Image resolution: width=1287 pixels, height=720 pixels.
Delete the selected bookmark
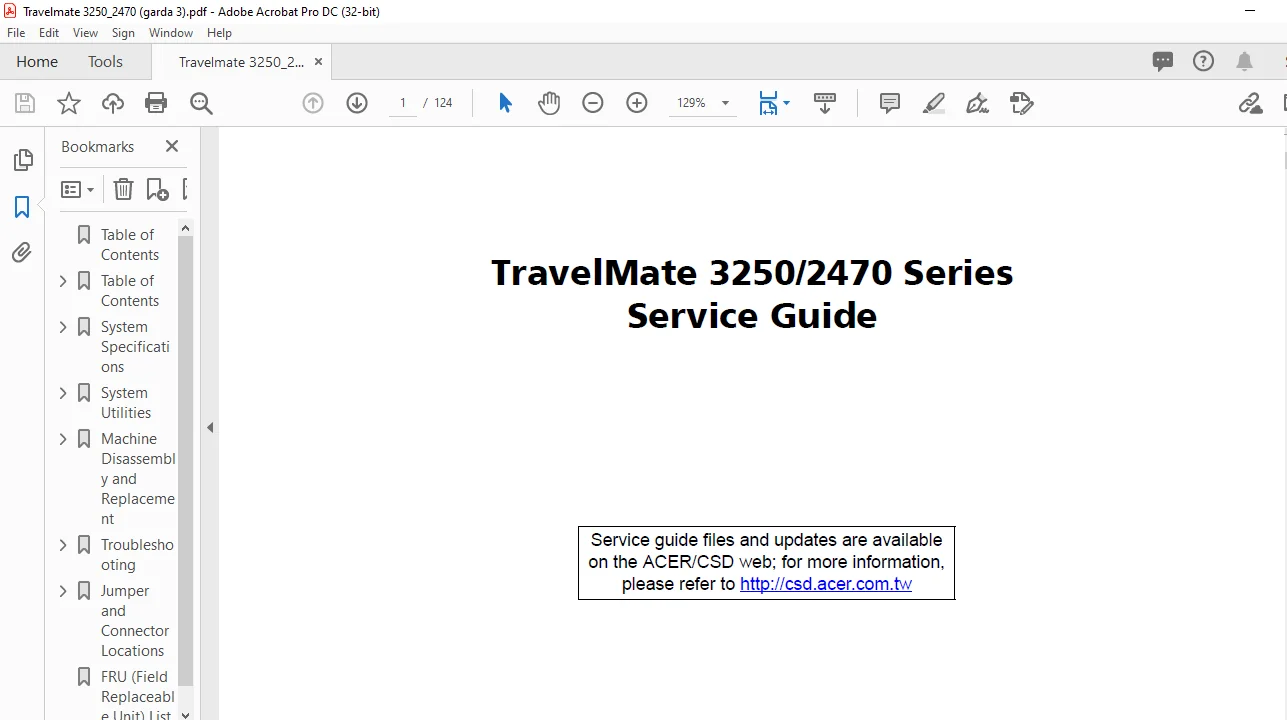123,189
